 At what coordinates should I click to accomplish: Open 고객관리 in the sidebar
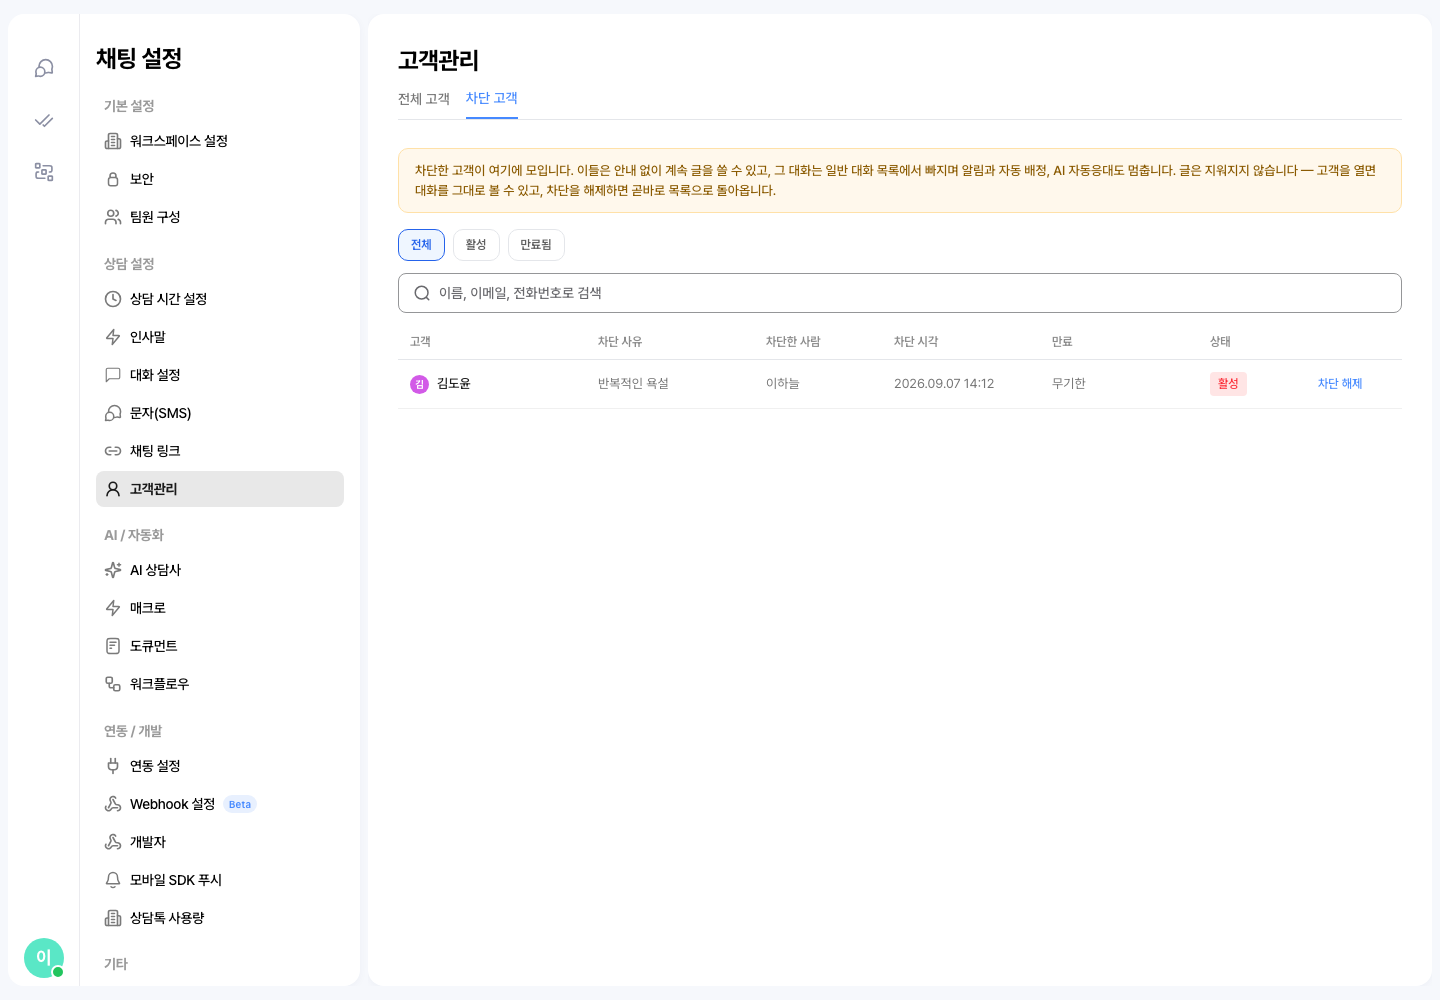tap(220, 489)
